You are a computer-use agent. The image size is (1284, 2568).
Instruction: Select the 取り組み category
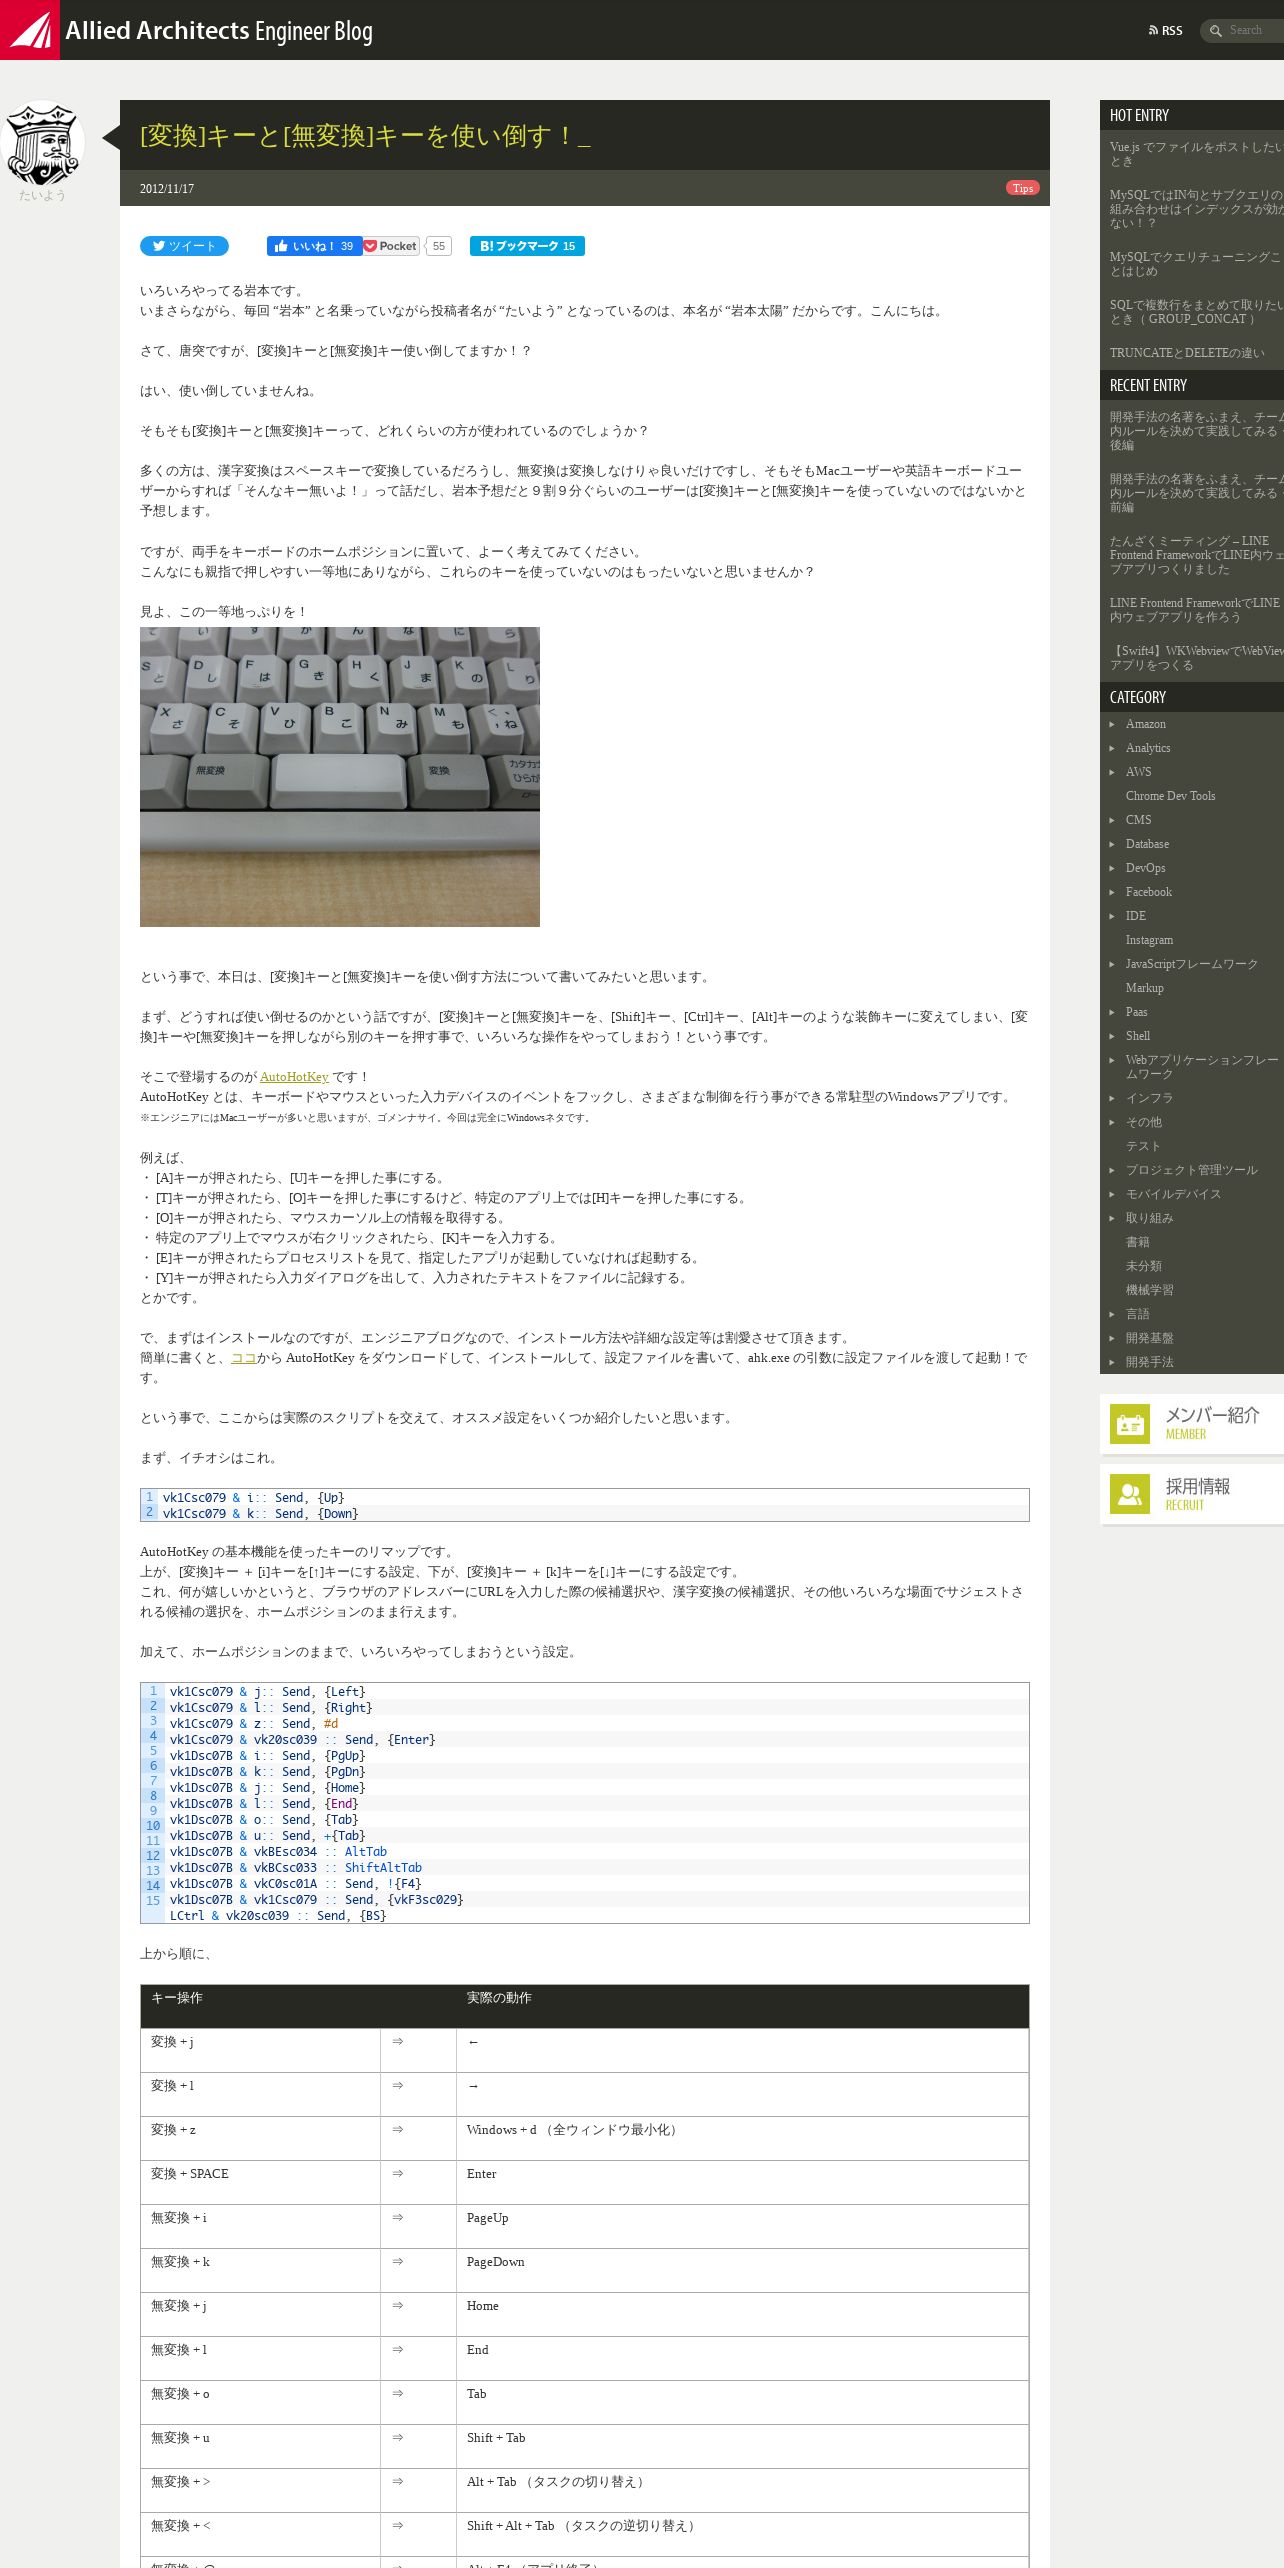[1150, 1218]
